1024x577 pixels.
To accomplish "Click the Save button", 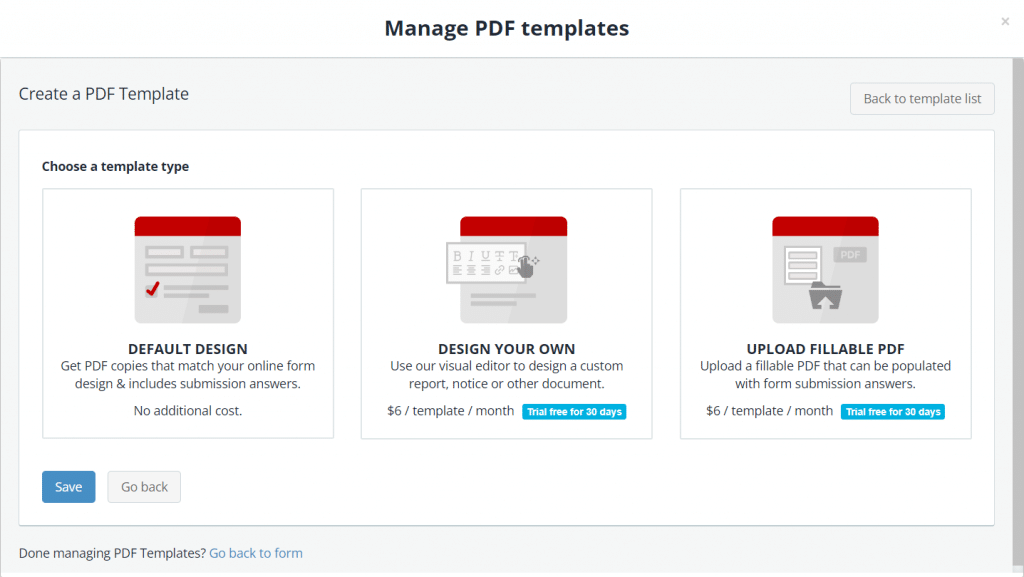I will tap(68, 487).
